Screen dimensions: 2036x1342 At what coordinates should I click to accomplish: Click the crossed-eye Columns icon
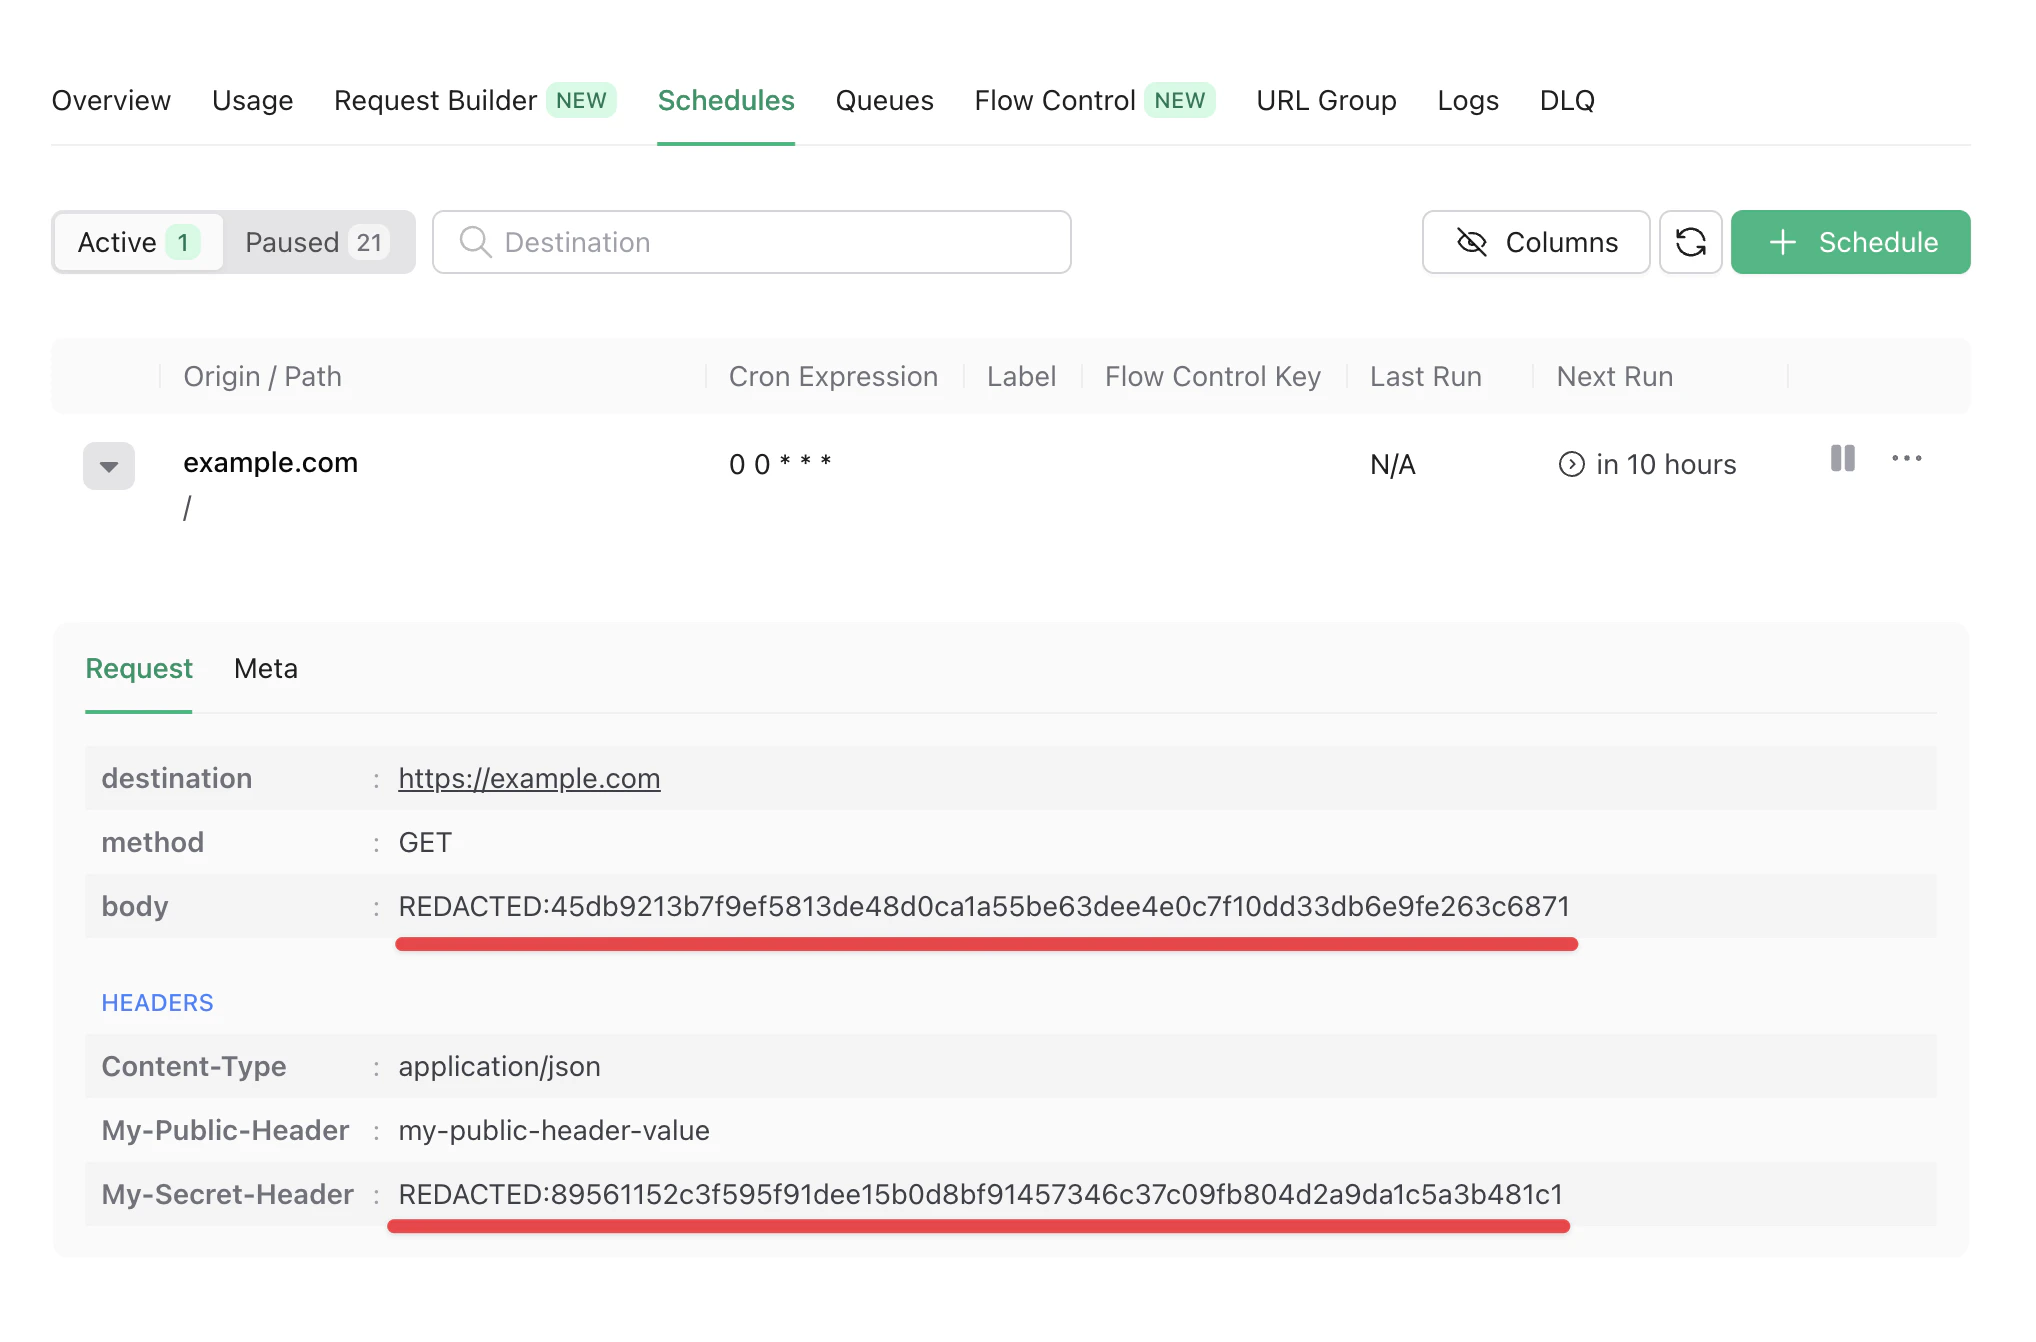[x=1471, y=242]
